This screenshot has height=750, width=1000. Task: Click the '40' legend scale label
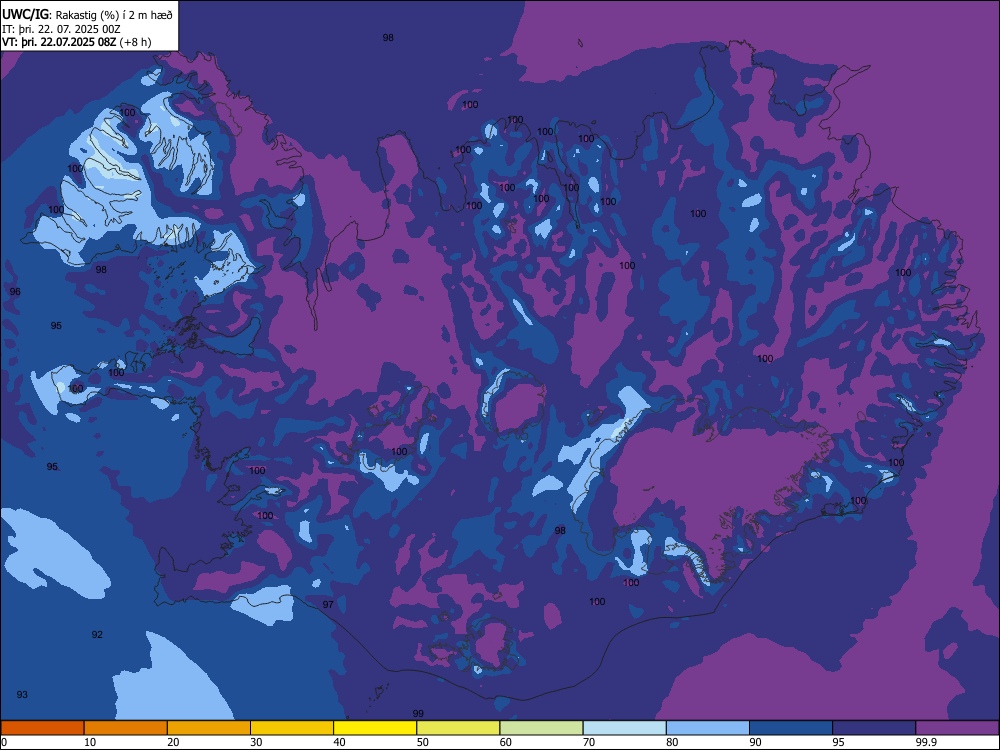click(339, 742)
